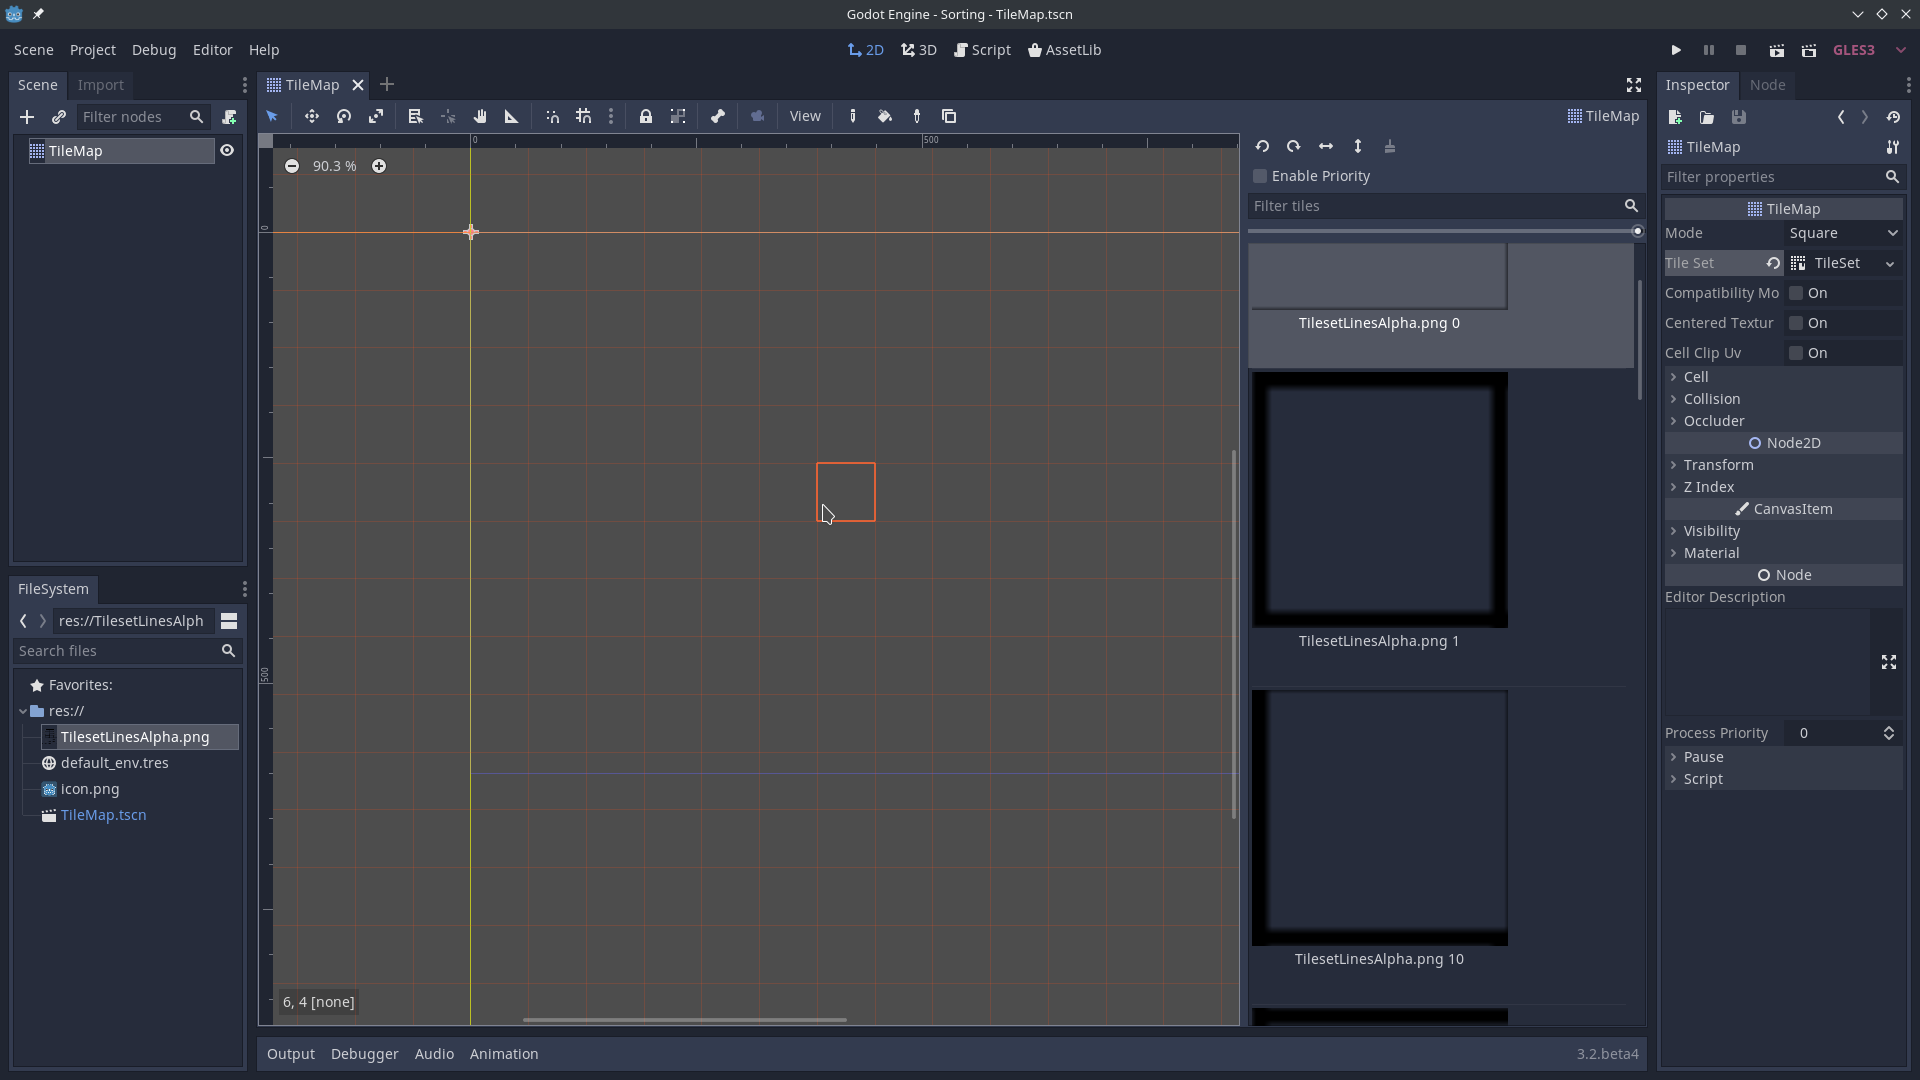Expand the Visibility section

(x=1783, y=531)
